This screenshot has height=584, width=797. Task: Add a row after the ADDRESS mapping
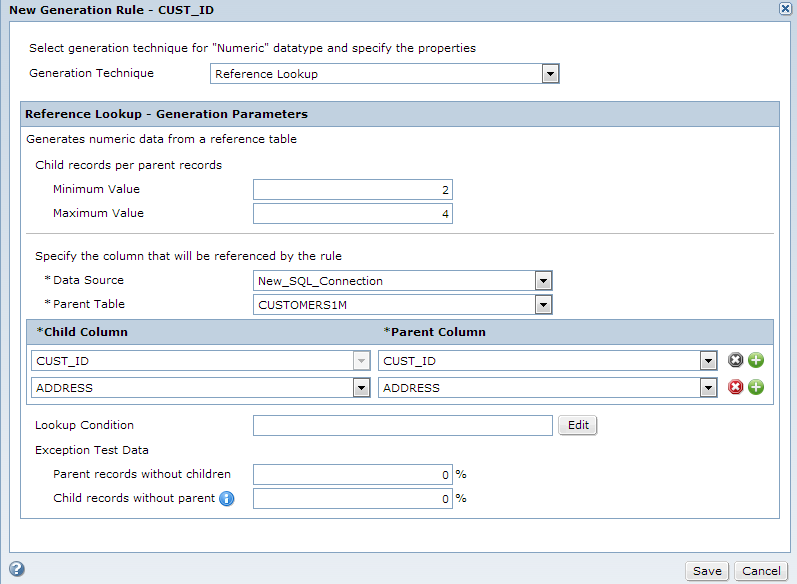tap(756, 387)
